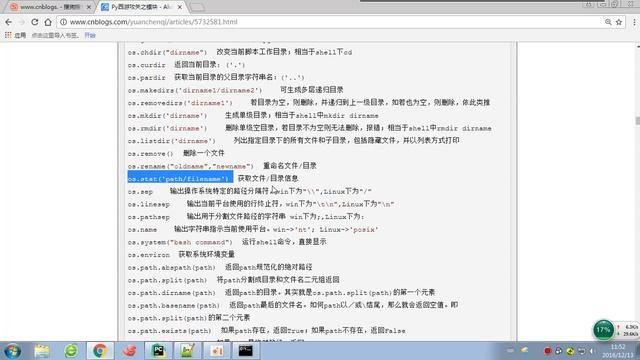Screen dimensions: 640x360
Task: Click the page vertical scrollbar thumb
Action: pyautogui.click(x=637, y=121)
